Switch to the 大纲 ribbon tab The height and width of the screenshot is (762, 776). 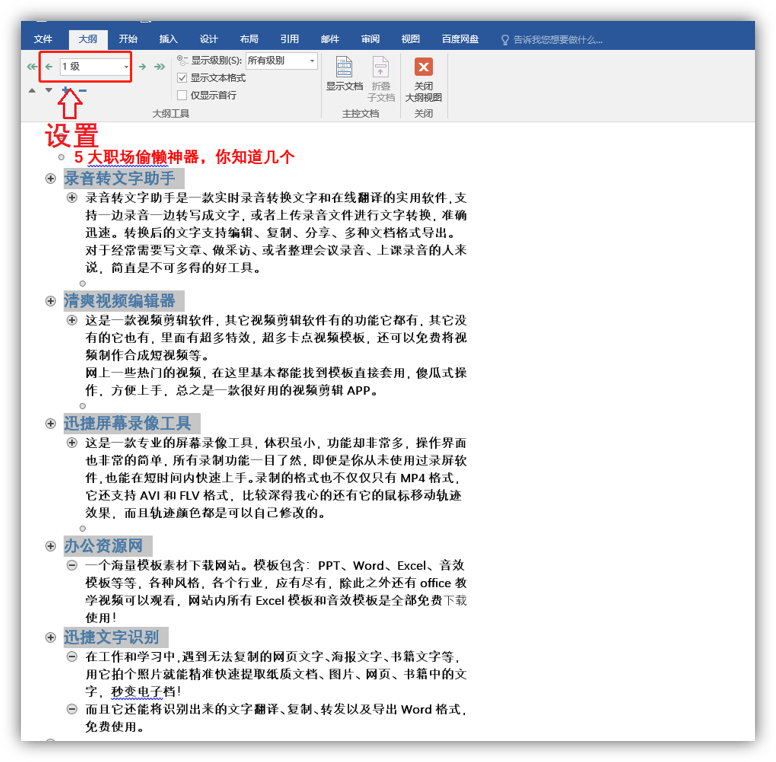[x=88, y=39]
